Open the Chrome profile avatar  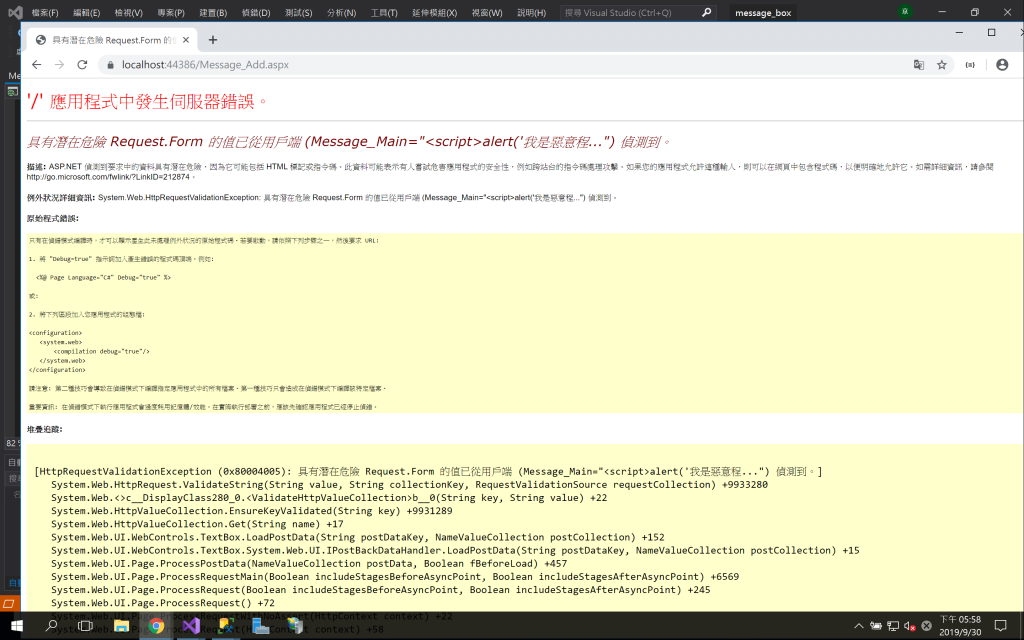pyautogui.click(x=1002, y=65)
